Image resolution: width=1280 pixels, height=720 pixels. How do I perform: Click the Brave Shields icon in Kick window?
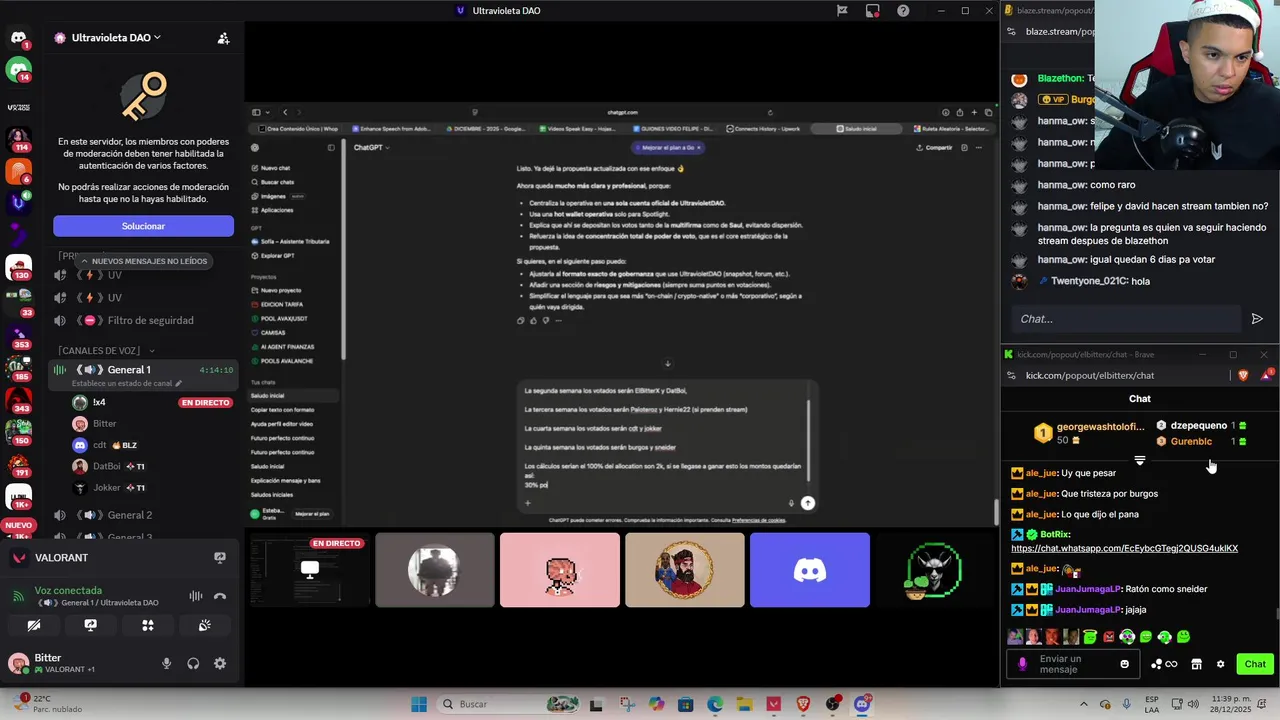pyautogui.click(x=1243, y=375)
